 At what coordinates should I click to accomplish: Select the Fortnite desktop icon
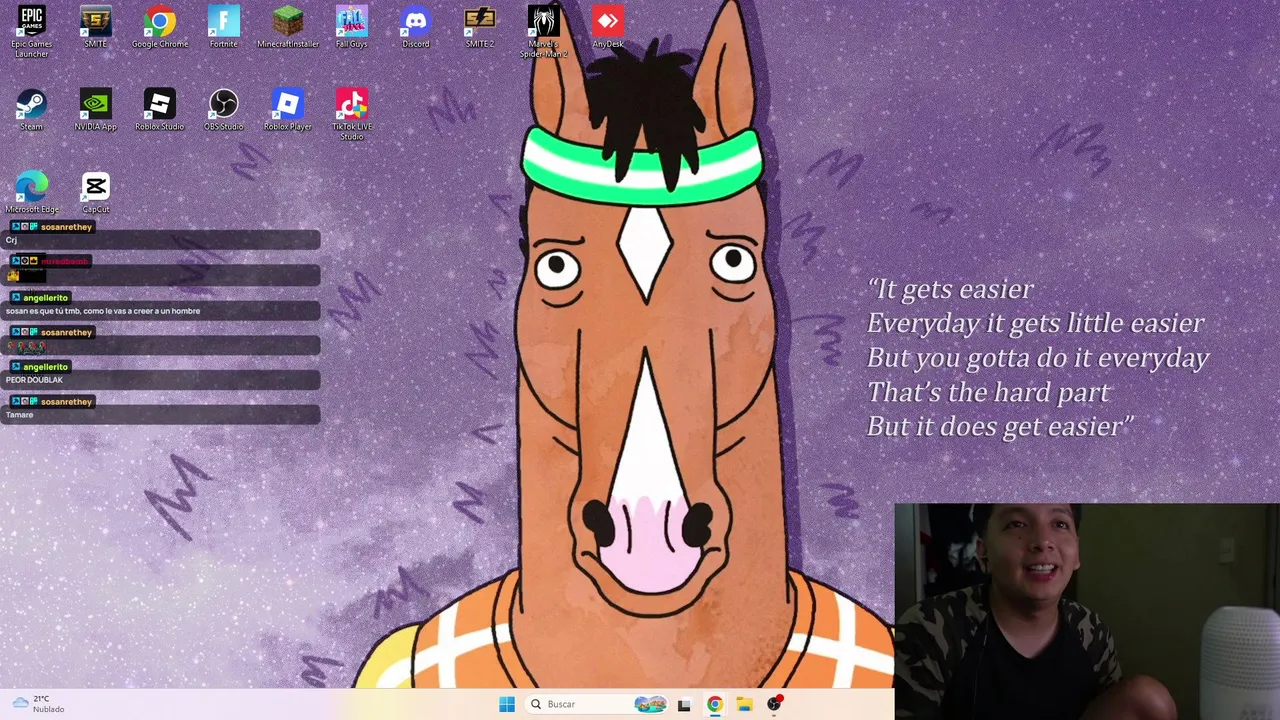[x=224, y=27]
